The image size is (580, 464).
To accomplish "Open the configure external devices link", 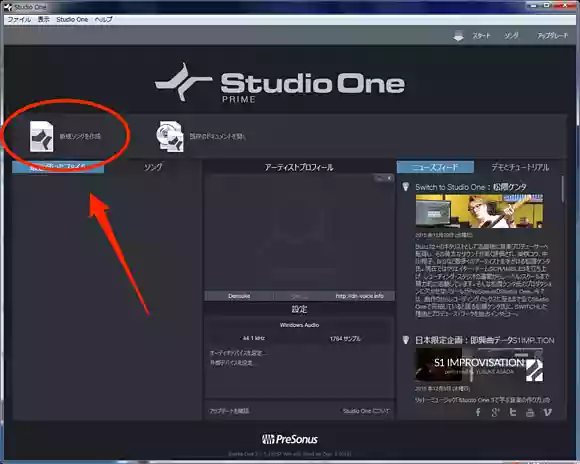I will tap(233, 363).
